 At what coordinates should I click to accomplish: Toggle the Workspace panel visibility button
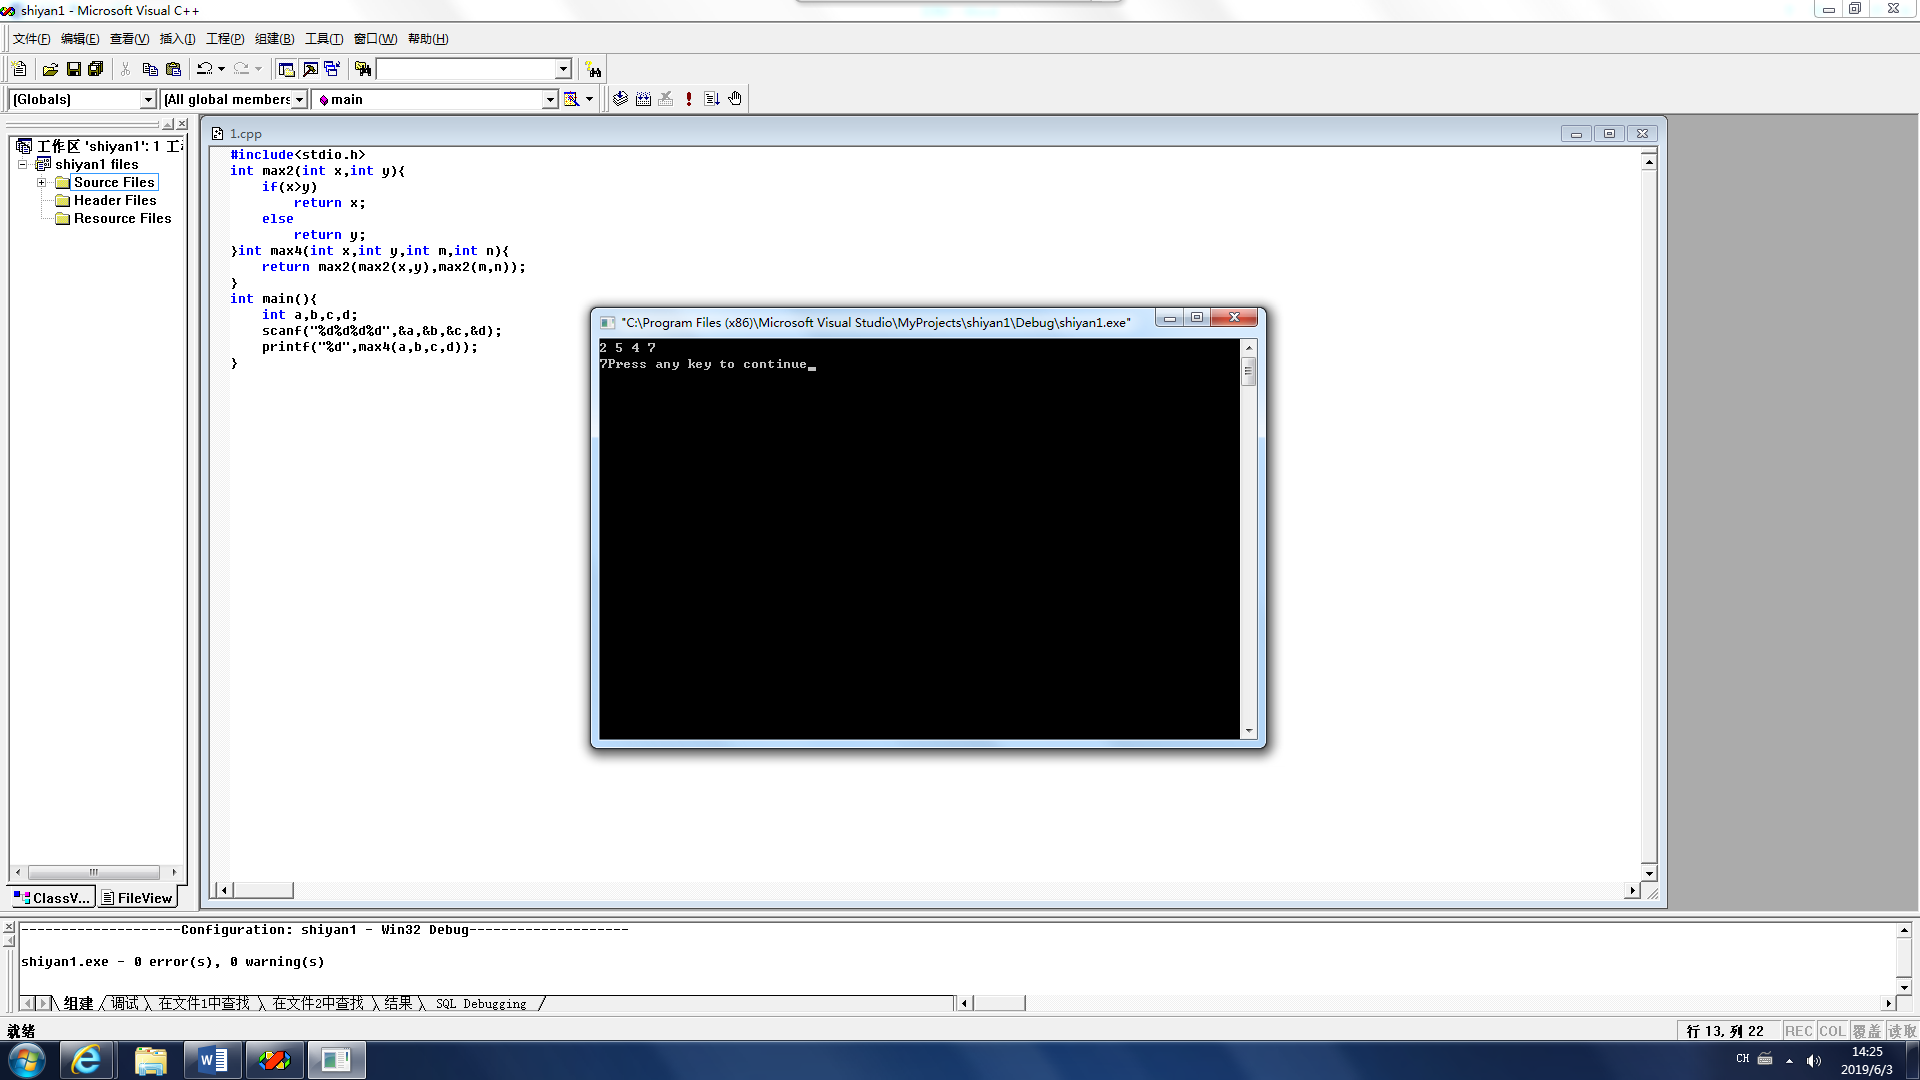286,69
